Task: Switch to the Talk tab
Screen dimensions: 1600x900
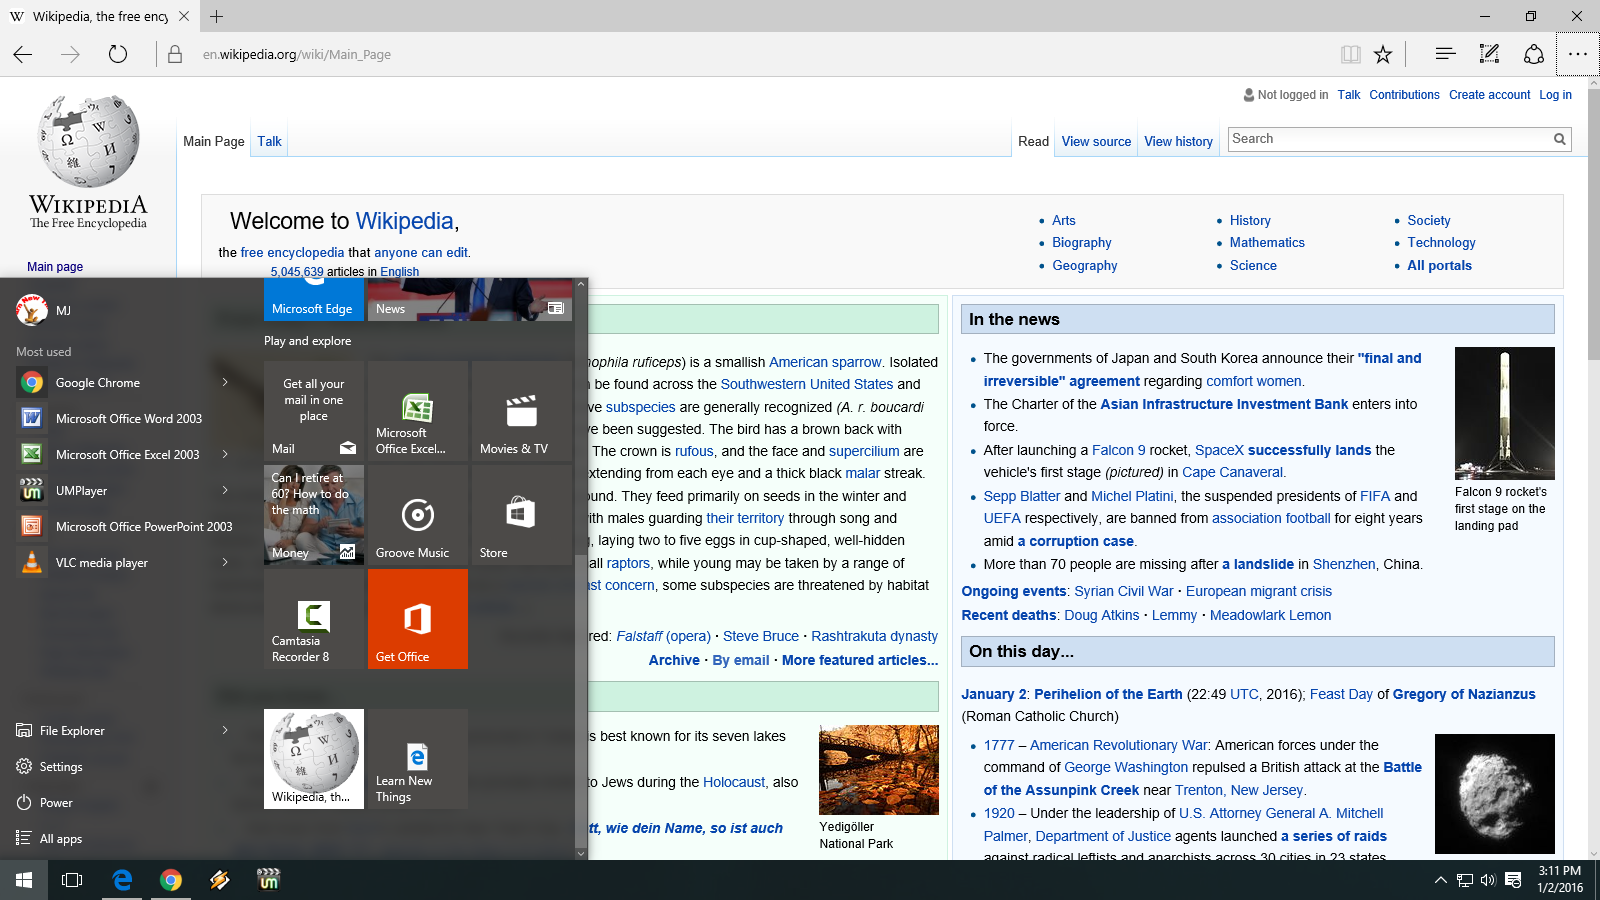Action: [x=268, y=141]
